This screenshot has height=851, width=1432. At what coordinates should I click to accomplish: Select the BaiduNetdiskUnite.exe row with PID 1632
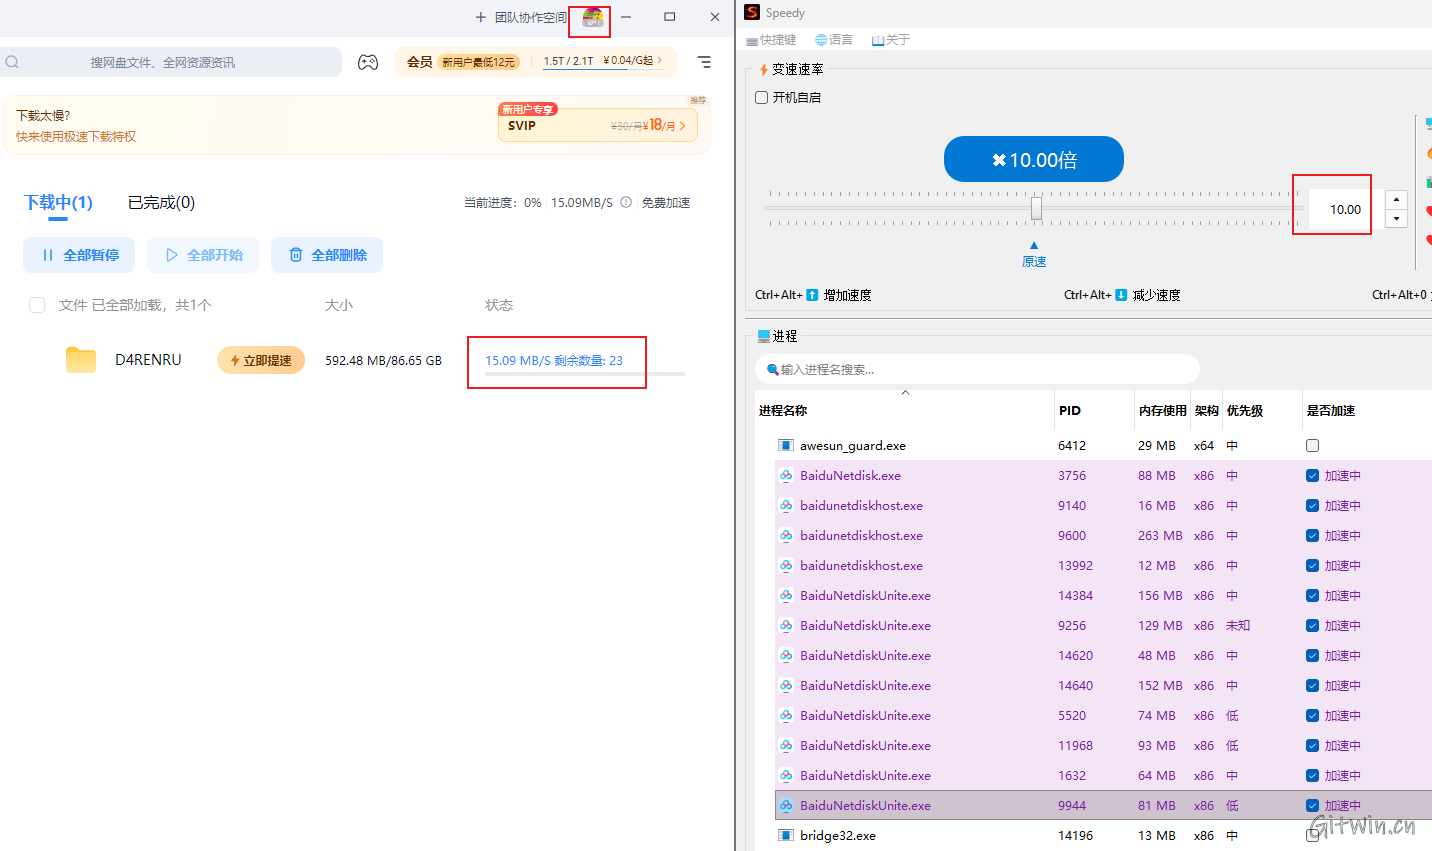tap(1103, 775)
